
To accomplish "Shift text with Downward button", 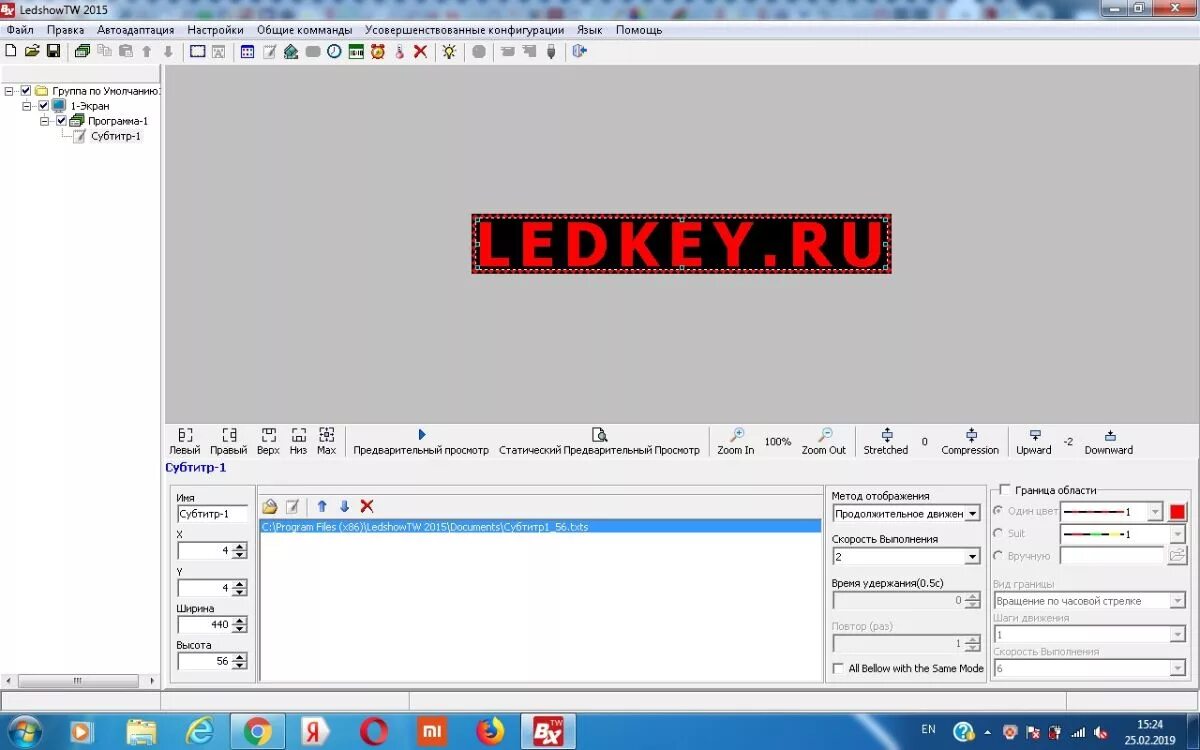I will pyautogui.click(x=1109, y=441).
